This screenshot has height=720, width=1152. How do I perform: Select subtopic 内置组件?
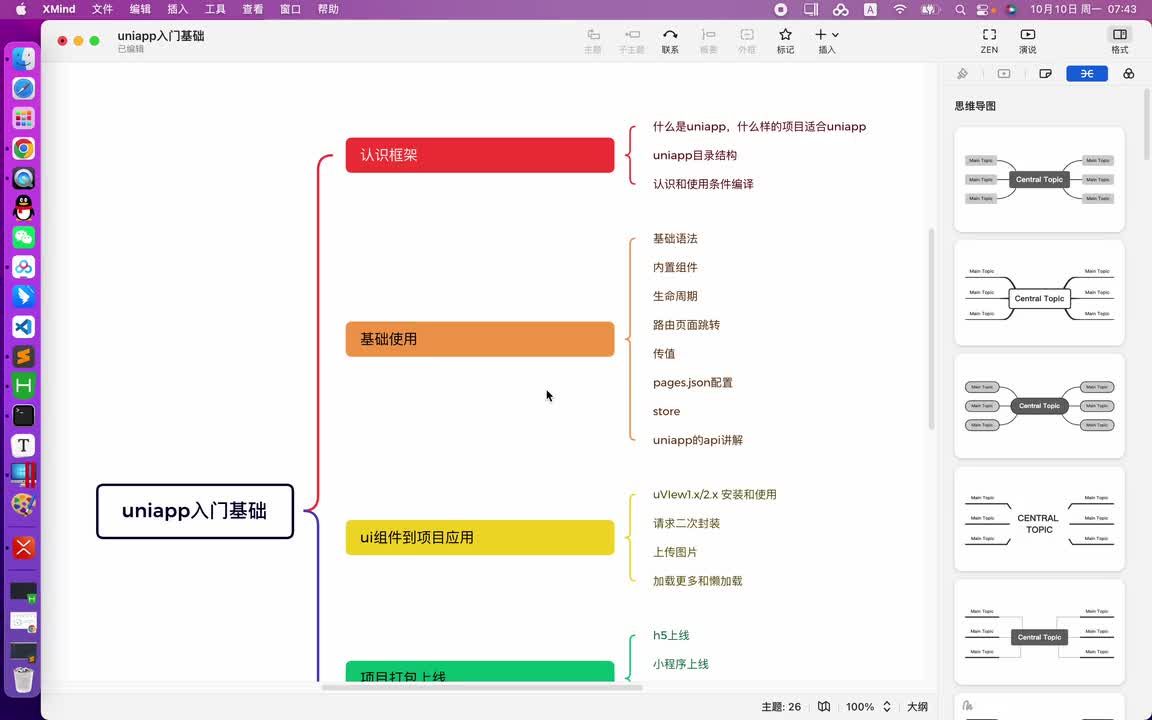pos(674,267)
